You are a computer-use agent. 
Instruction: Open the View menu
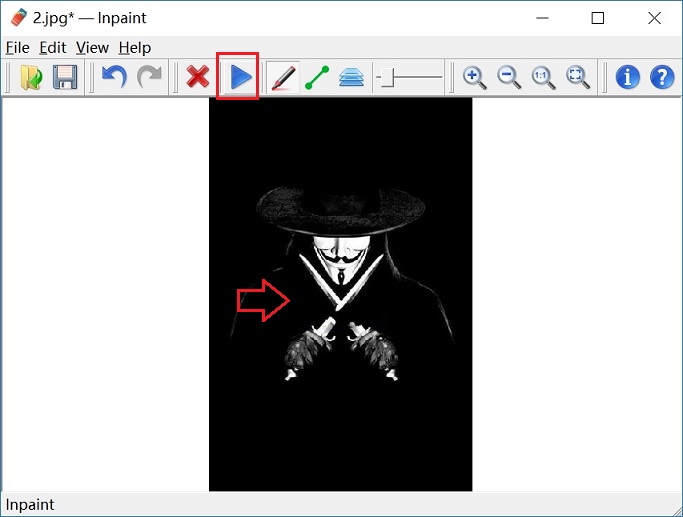(x=92, y=47)
